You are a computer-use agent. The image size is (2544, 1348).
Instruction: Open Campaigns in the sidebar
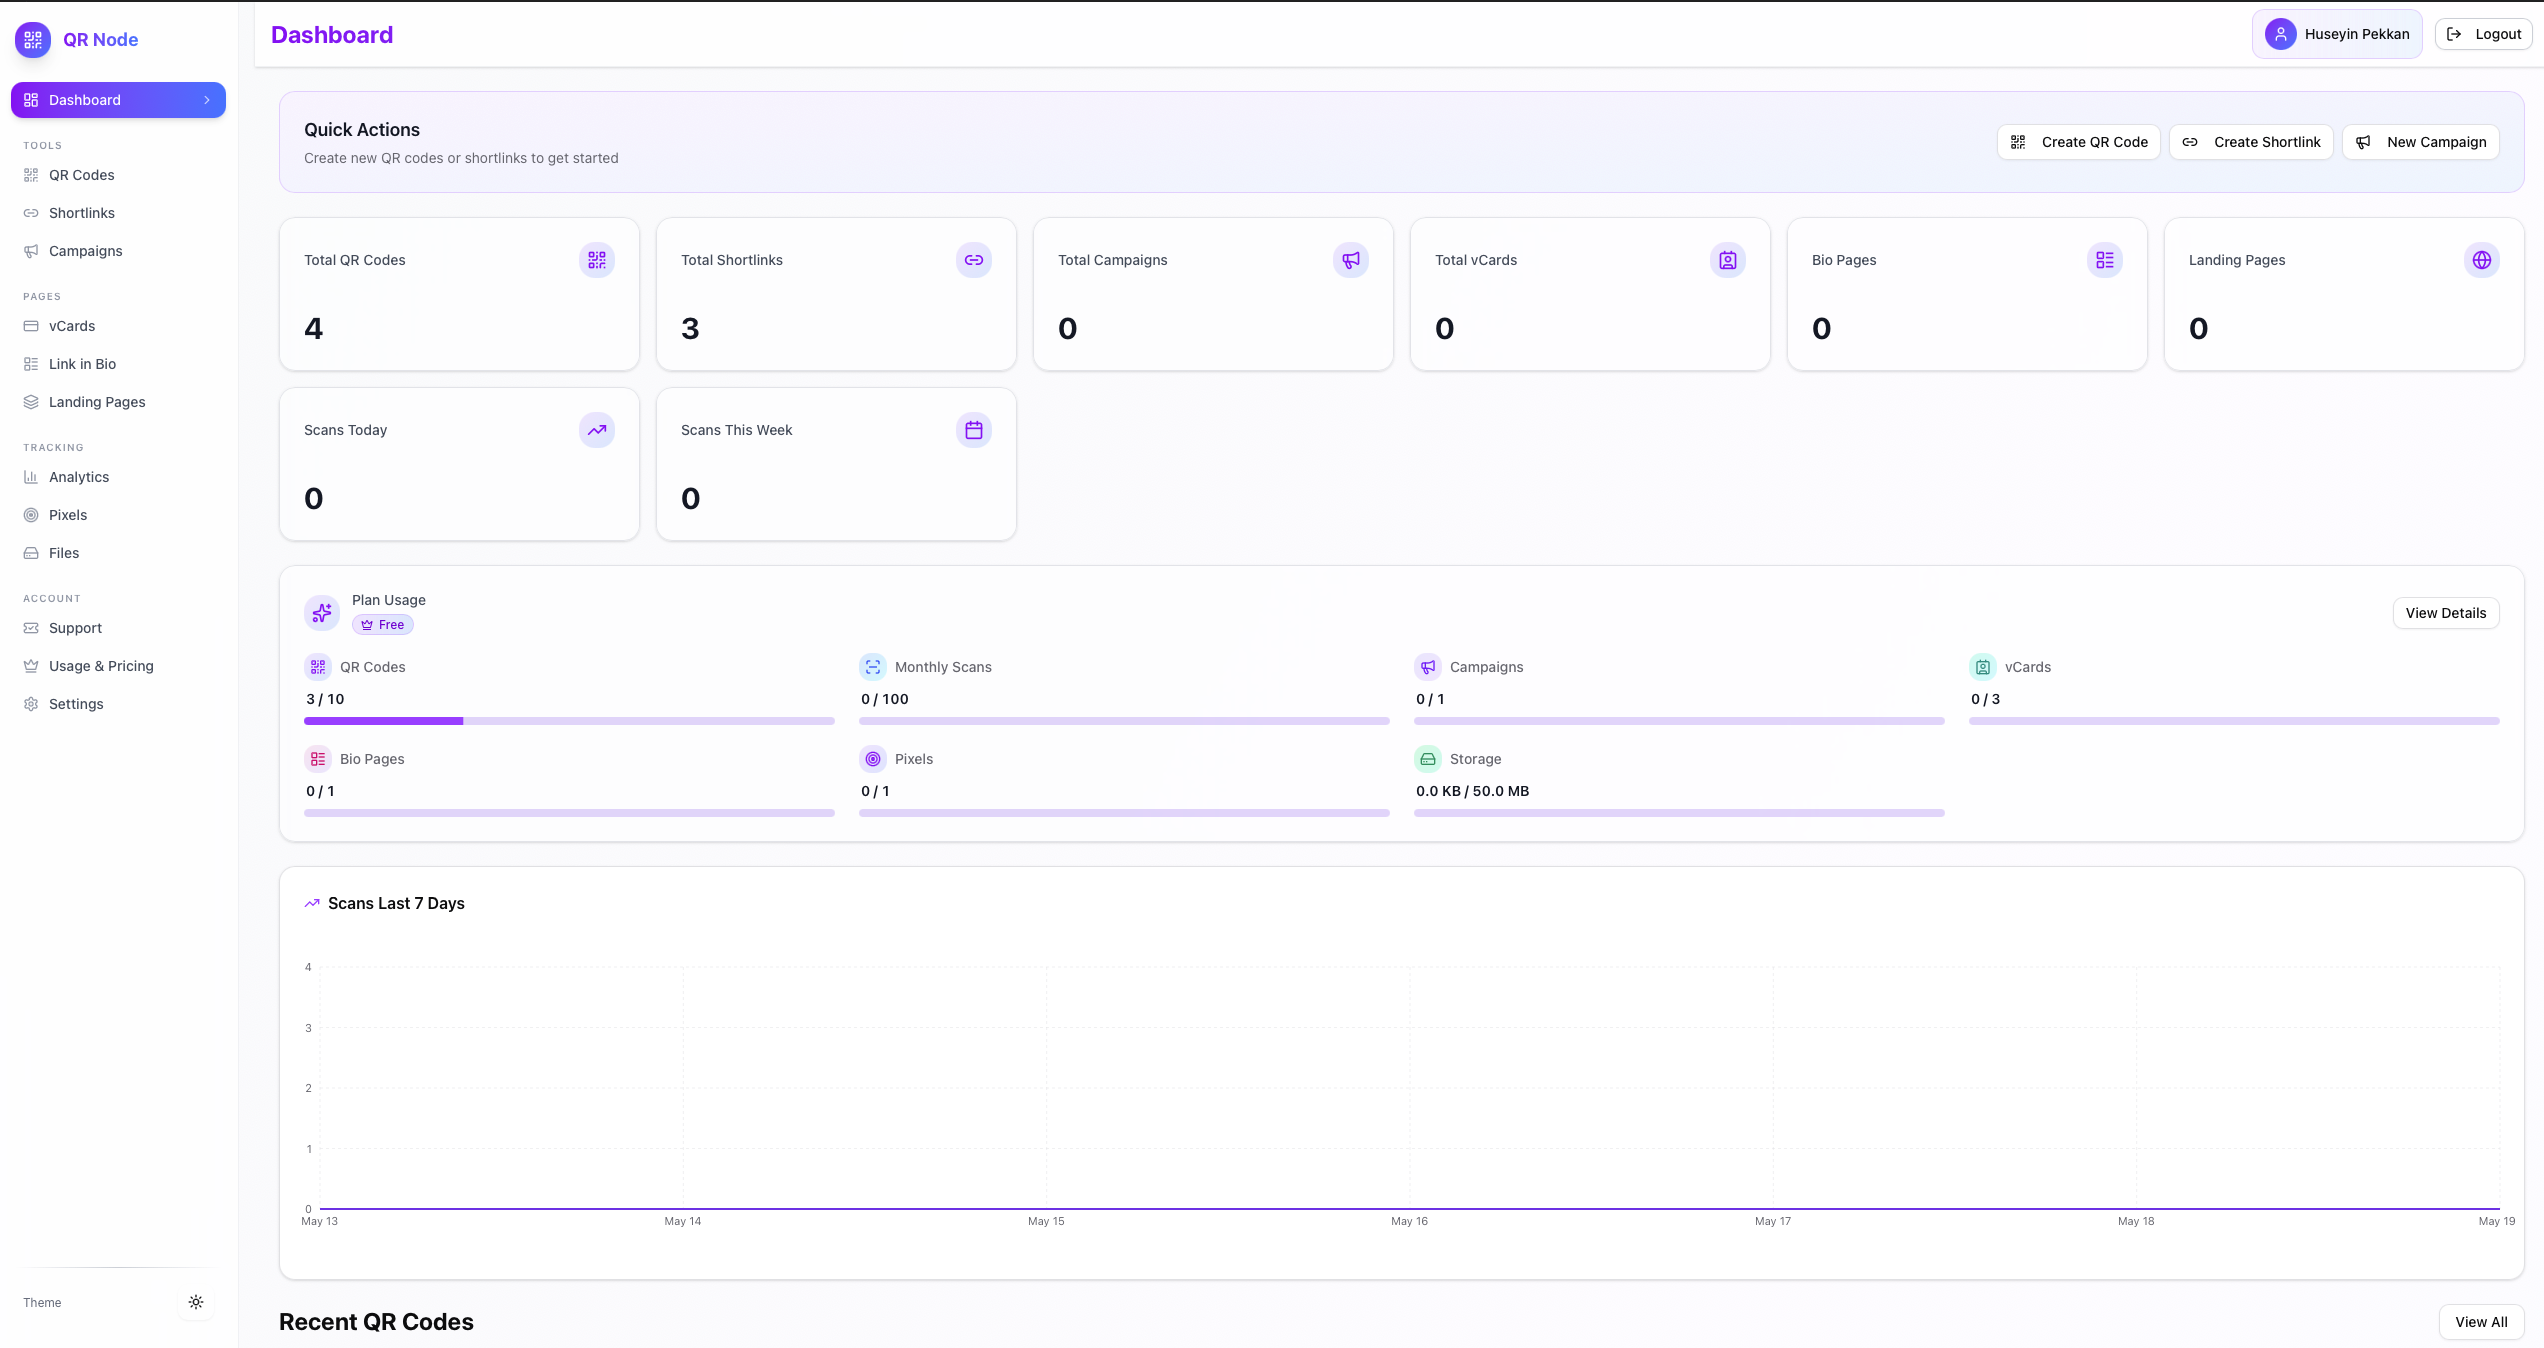click(x=118, y=251)
